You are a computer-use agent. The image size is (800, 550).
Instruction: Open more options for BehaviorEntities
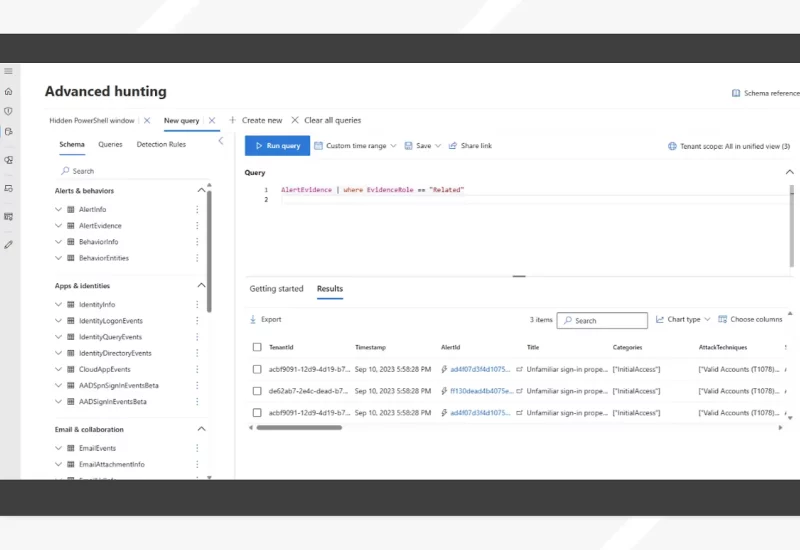click(x=197, y=258)
